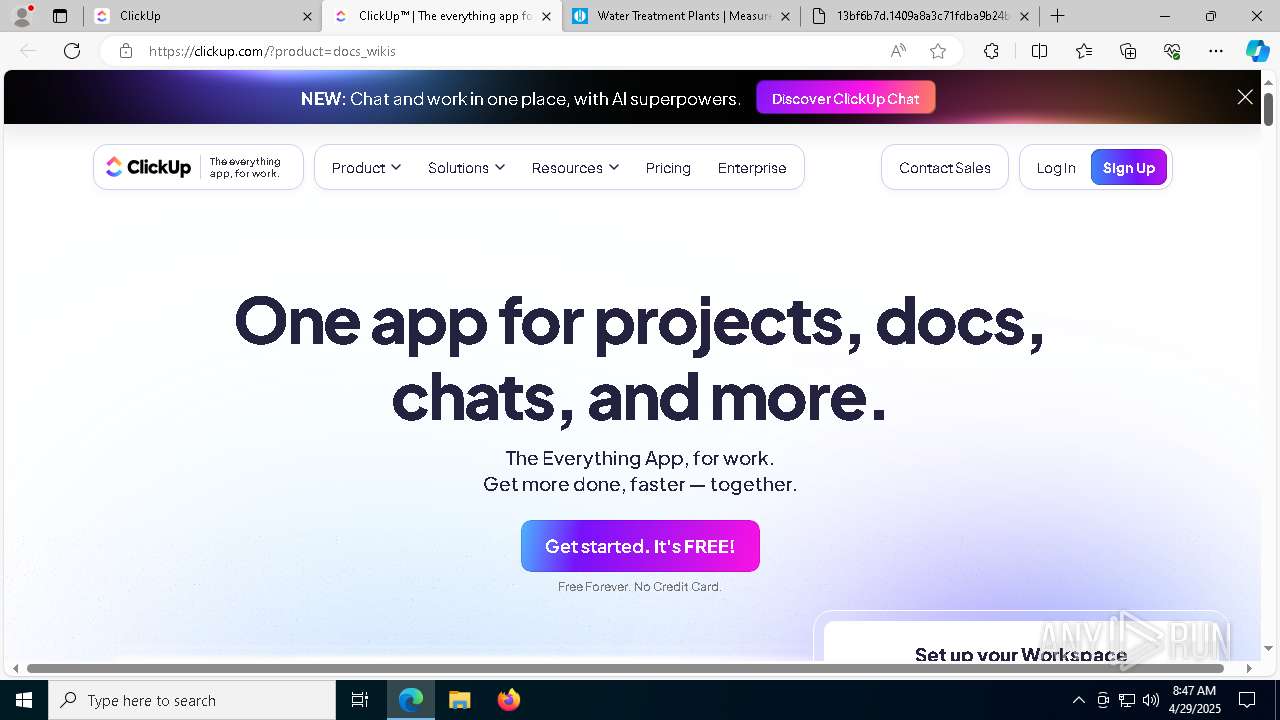
Task: Click the ClickUp logo in navbar
Action: [148, 167]
